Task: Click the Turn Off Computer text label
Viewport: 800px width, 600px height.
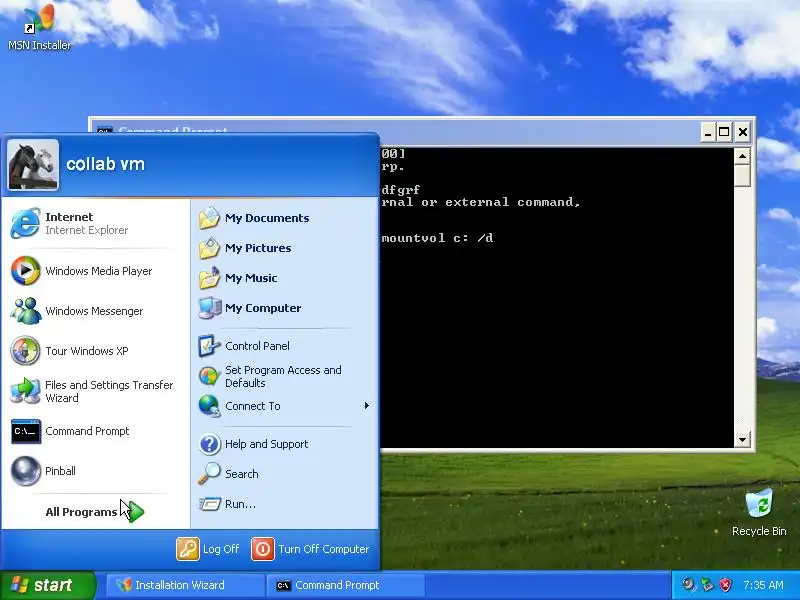Action: pyautogui.click(x=323, y=549)
